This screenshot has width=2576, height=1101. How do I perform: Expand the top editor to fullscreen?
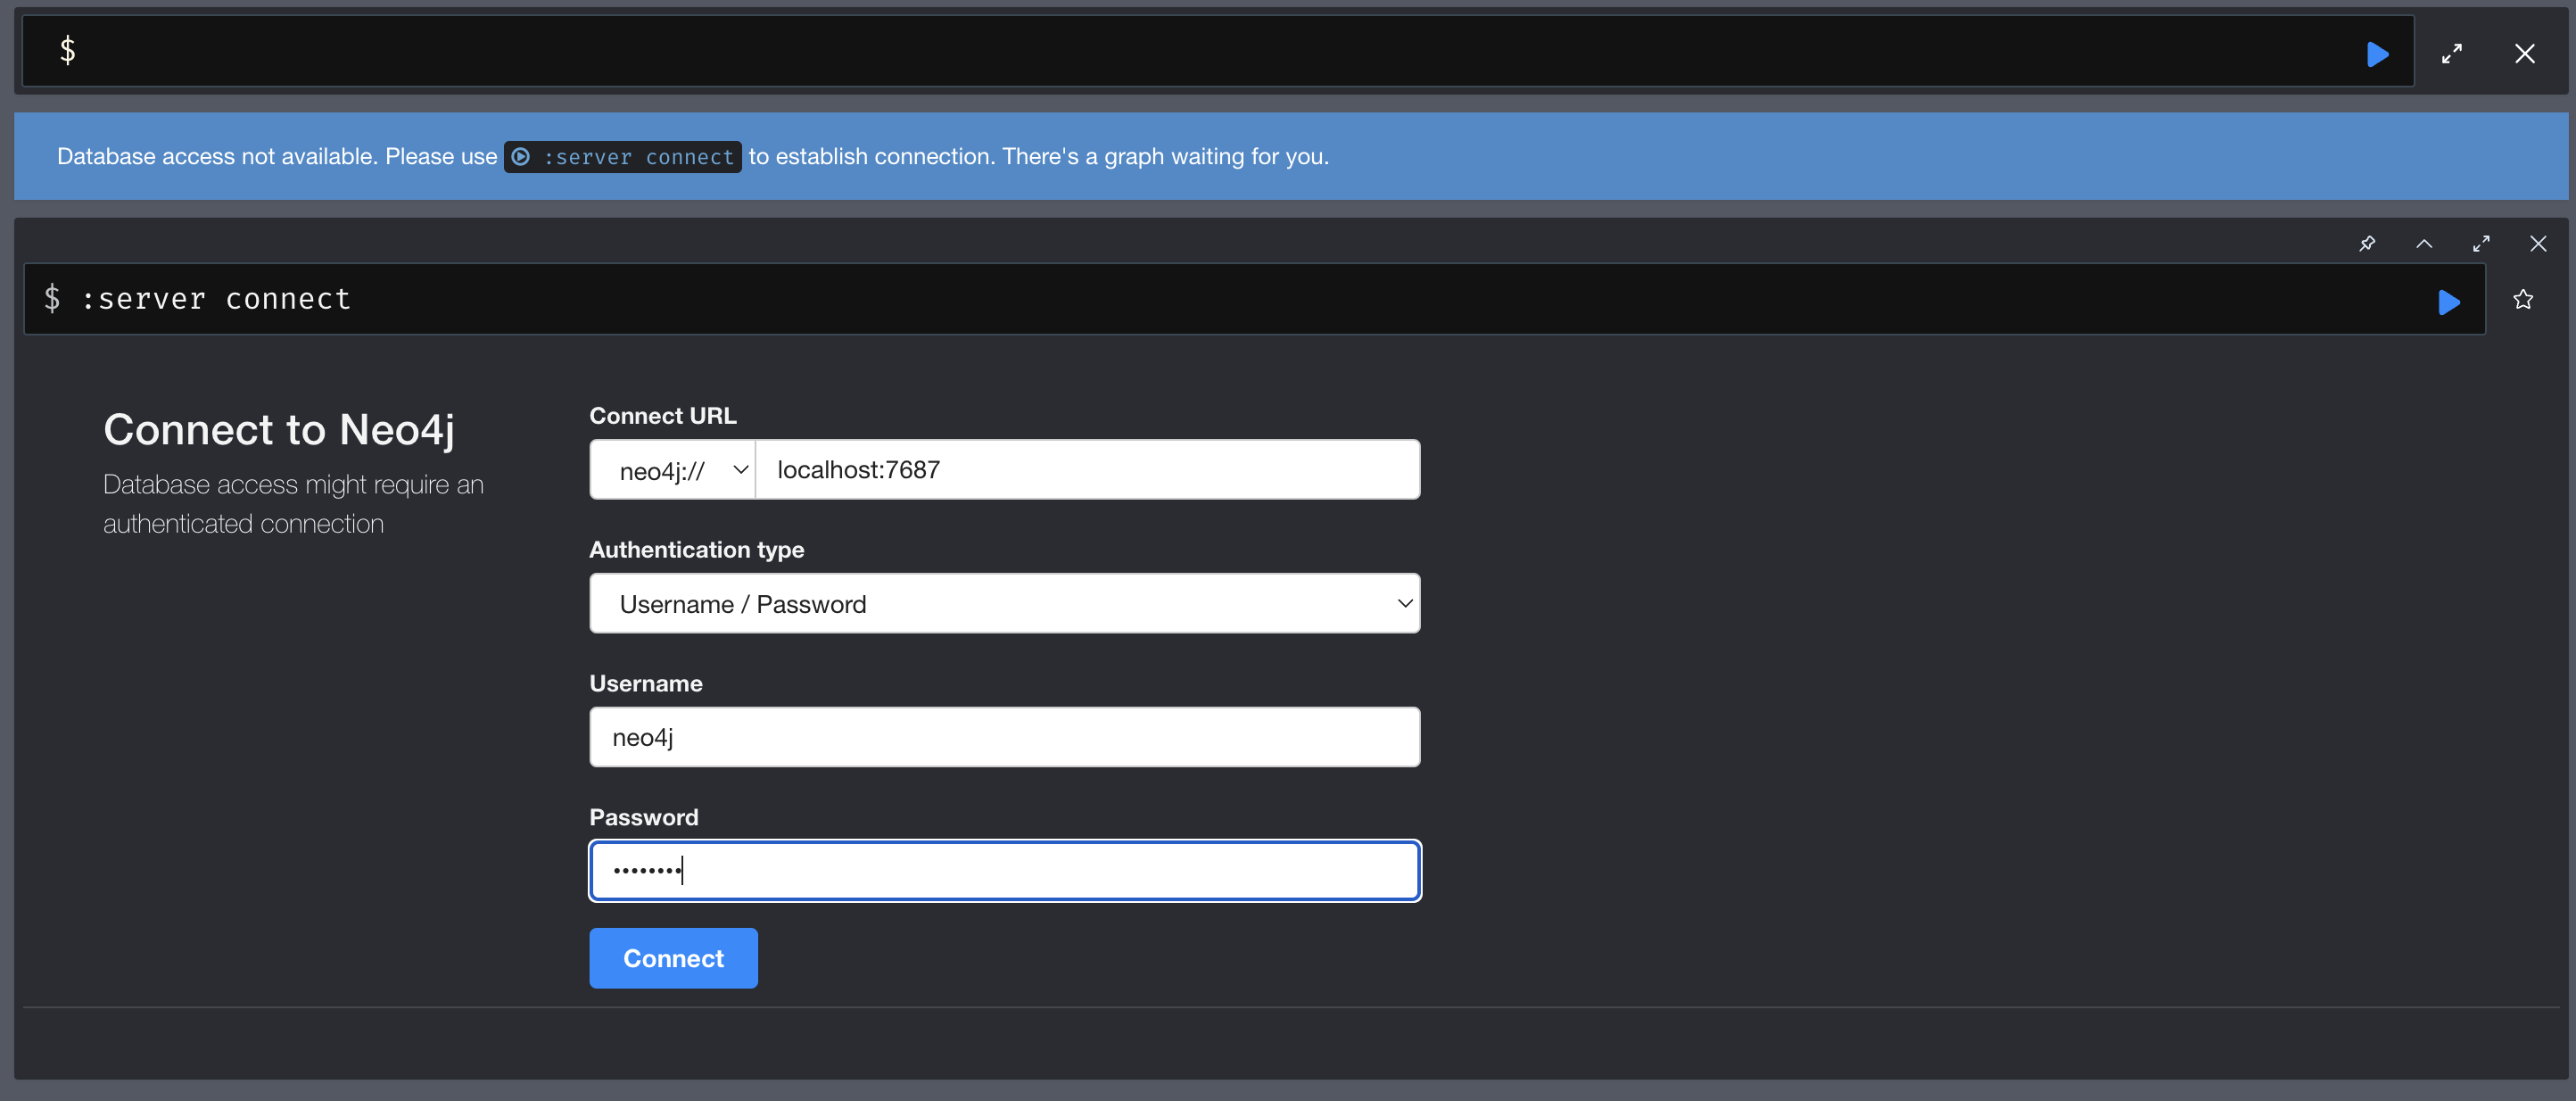[x=2451, y=54]
